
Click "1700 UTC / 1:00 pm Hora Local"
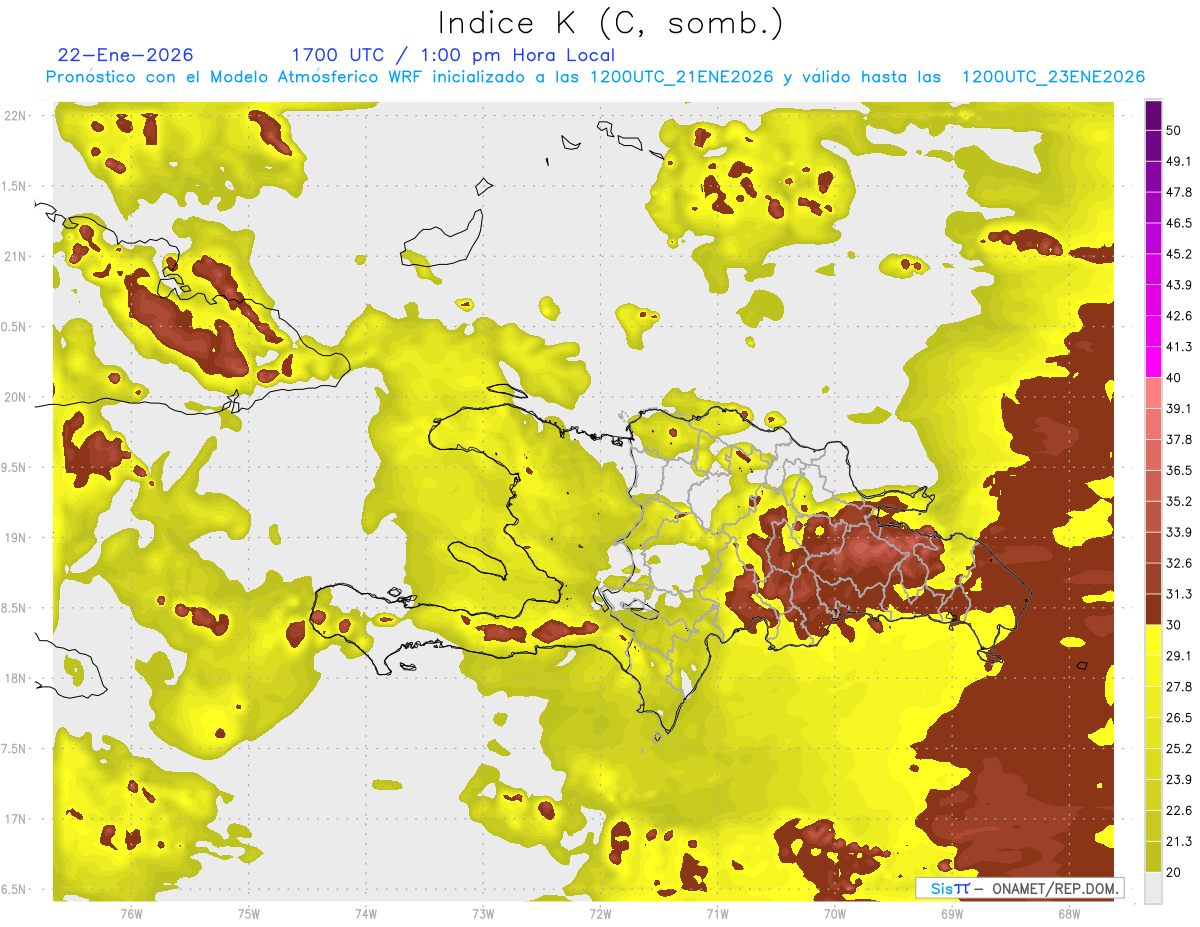(x=453, y=55)
